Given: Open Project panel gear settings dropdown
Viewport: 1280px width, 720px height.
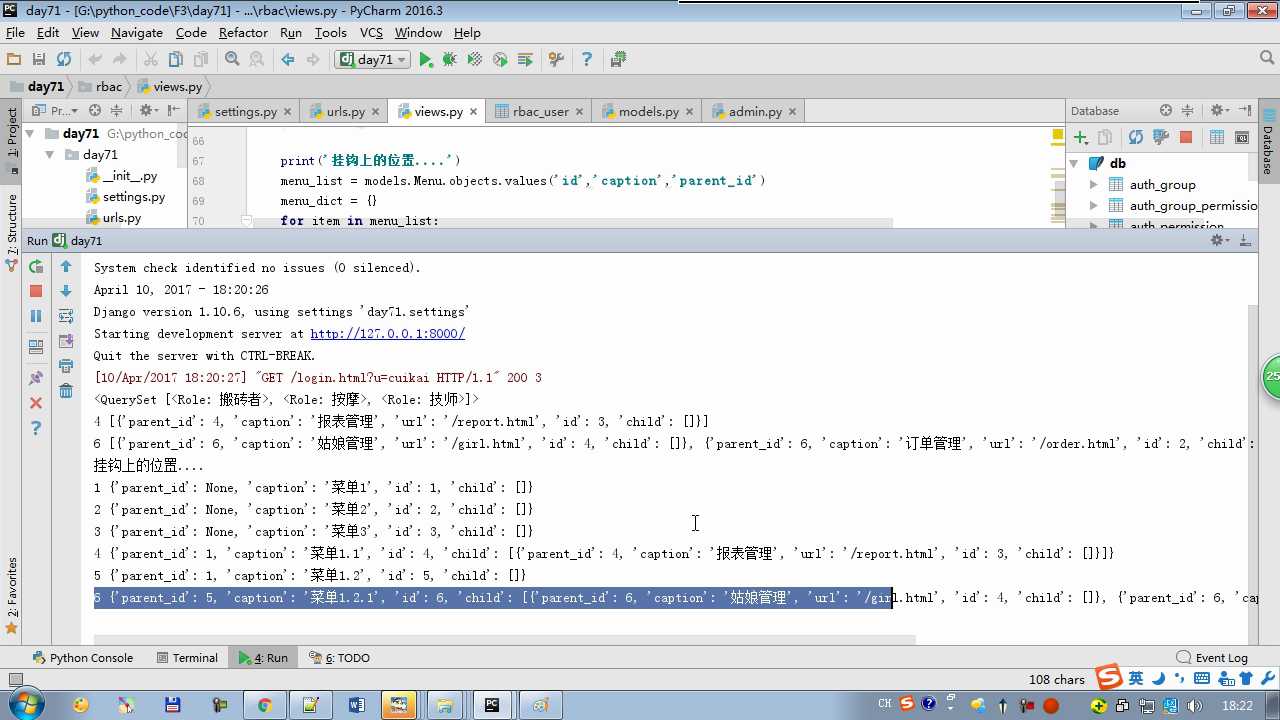Looking at the screenshot, I should [148, 111].
